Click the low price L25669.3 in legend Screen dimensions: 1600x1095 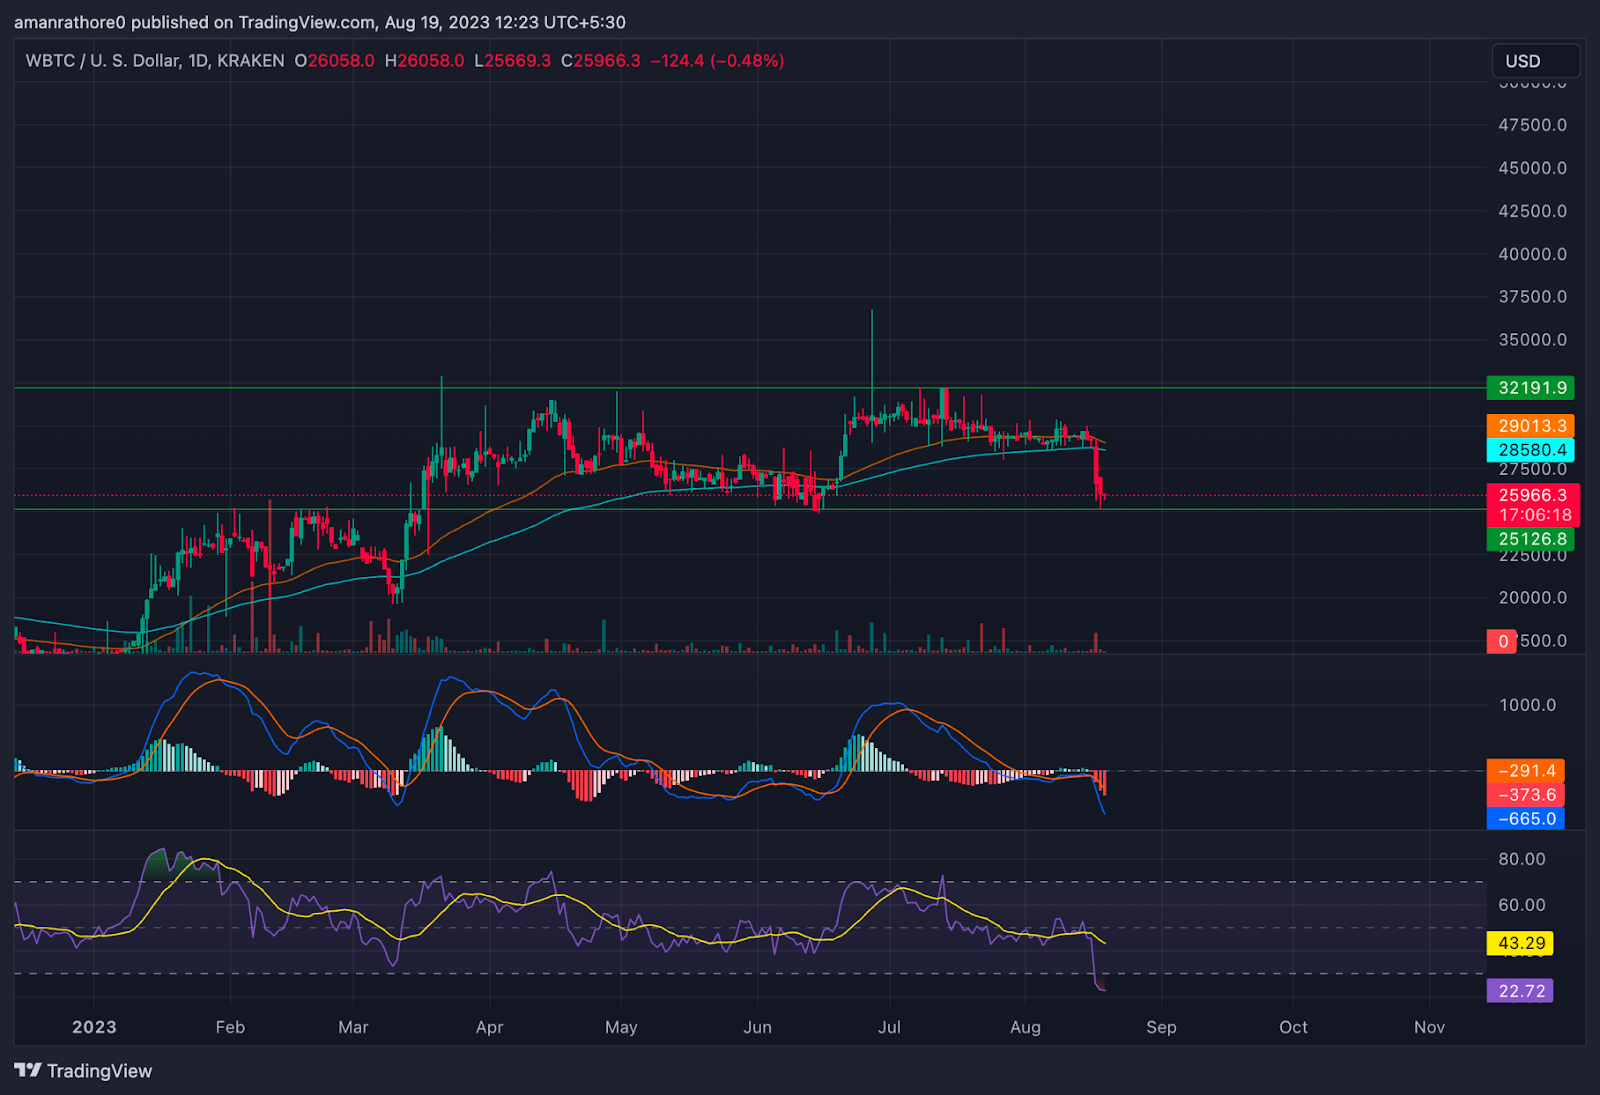pos(512,61)
